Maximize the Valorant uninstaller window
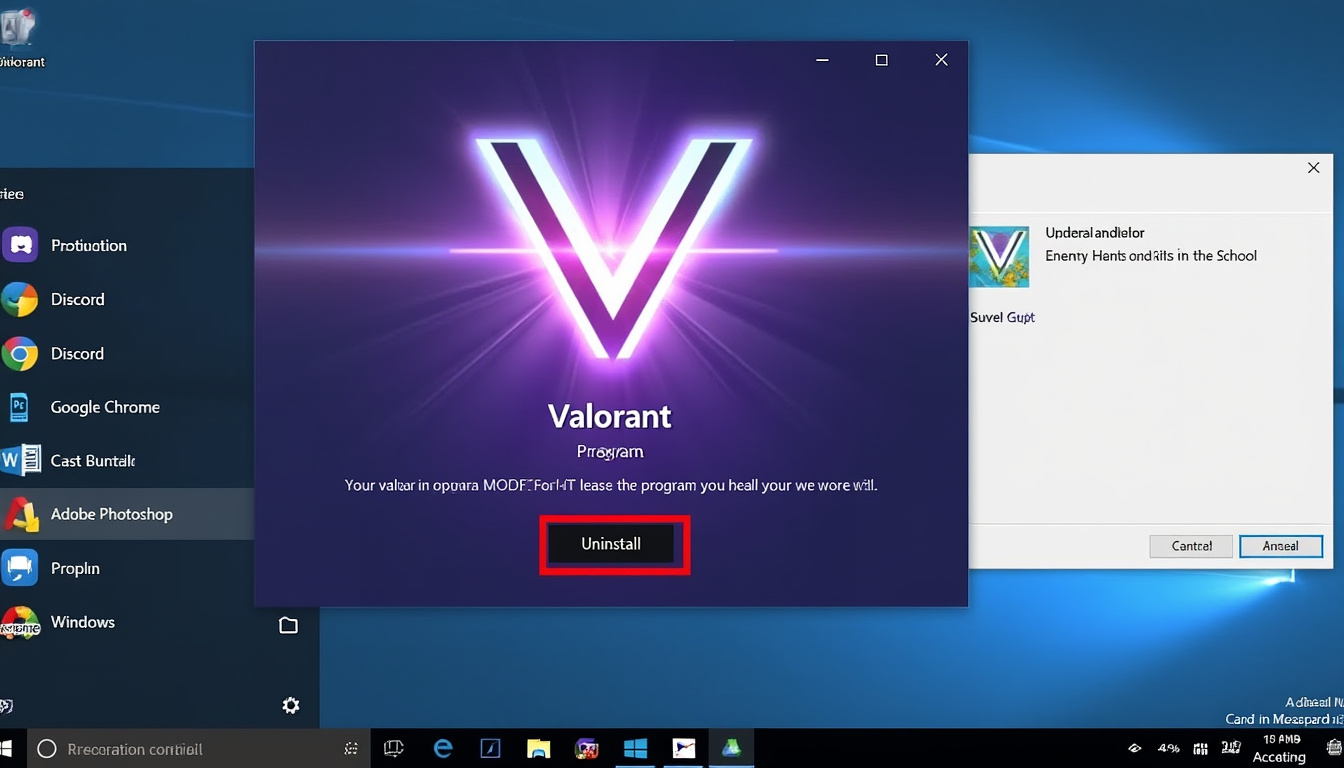The image size is (1344, 768). (x=881, y=60)
